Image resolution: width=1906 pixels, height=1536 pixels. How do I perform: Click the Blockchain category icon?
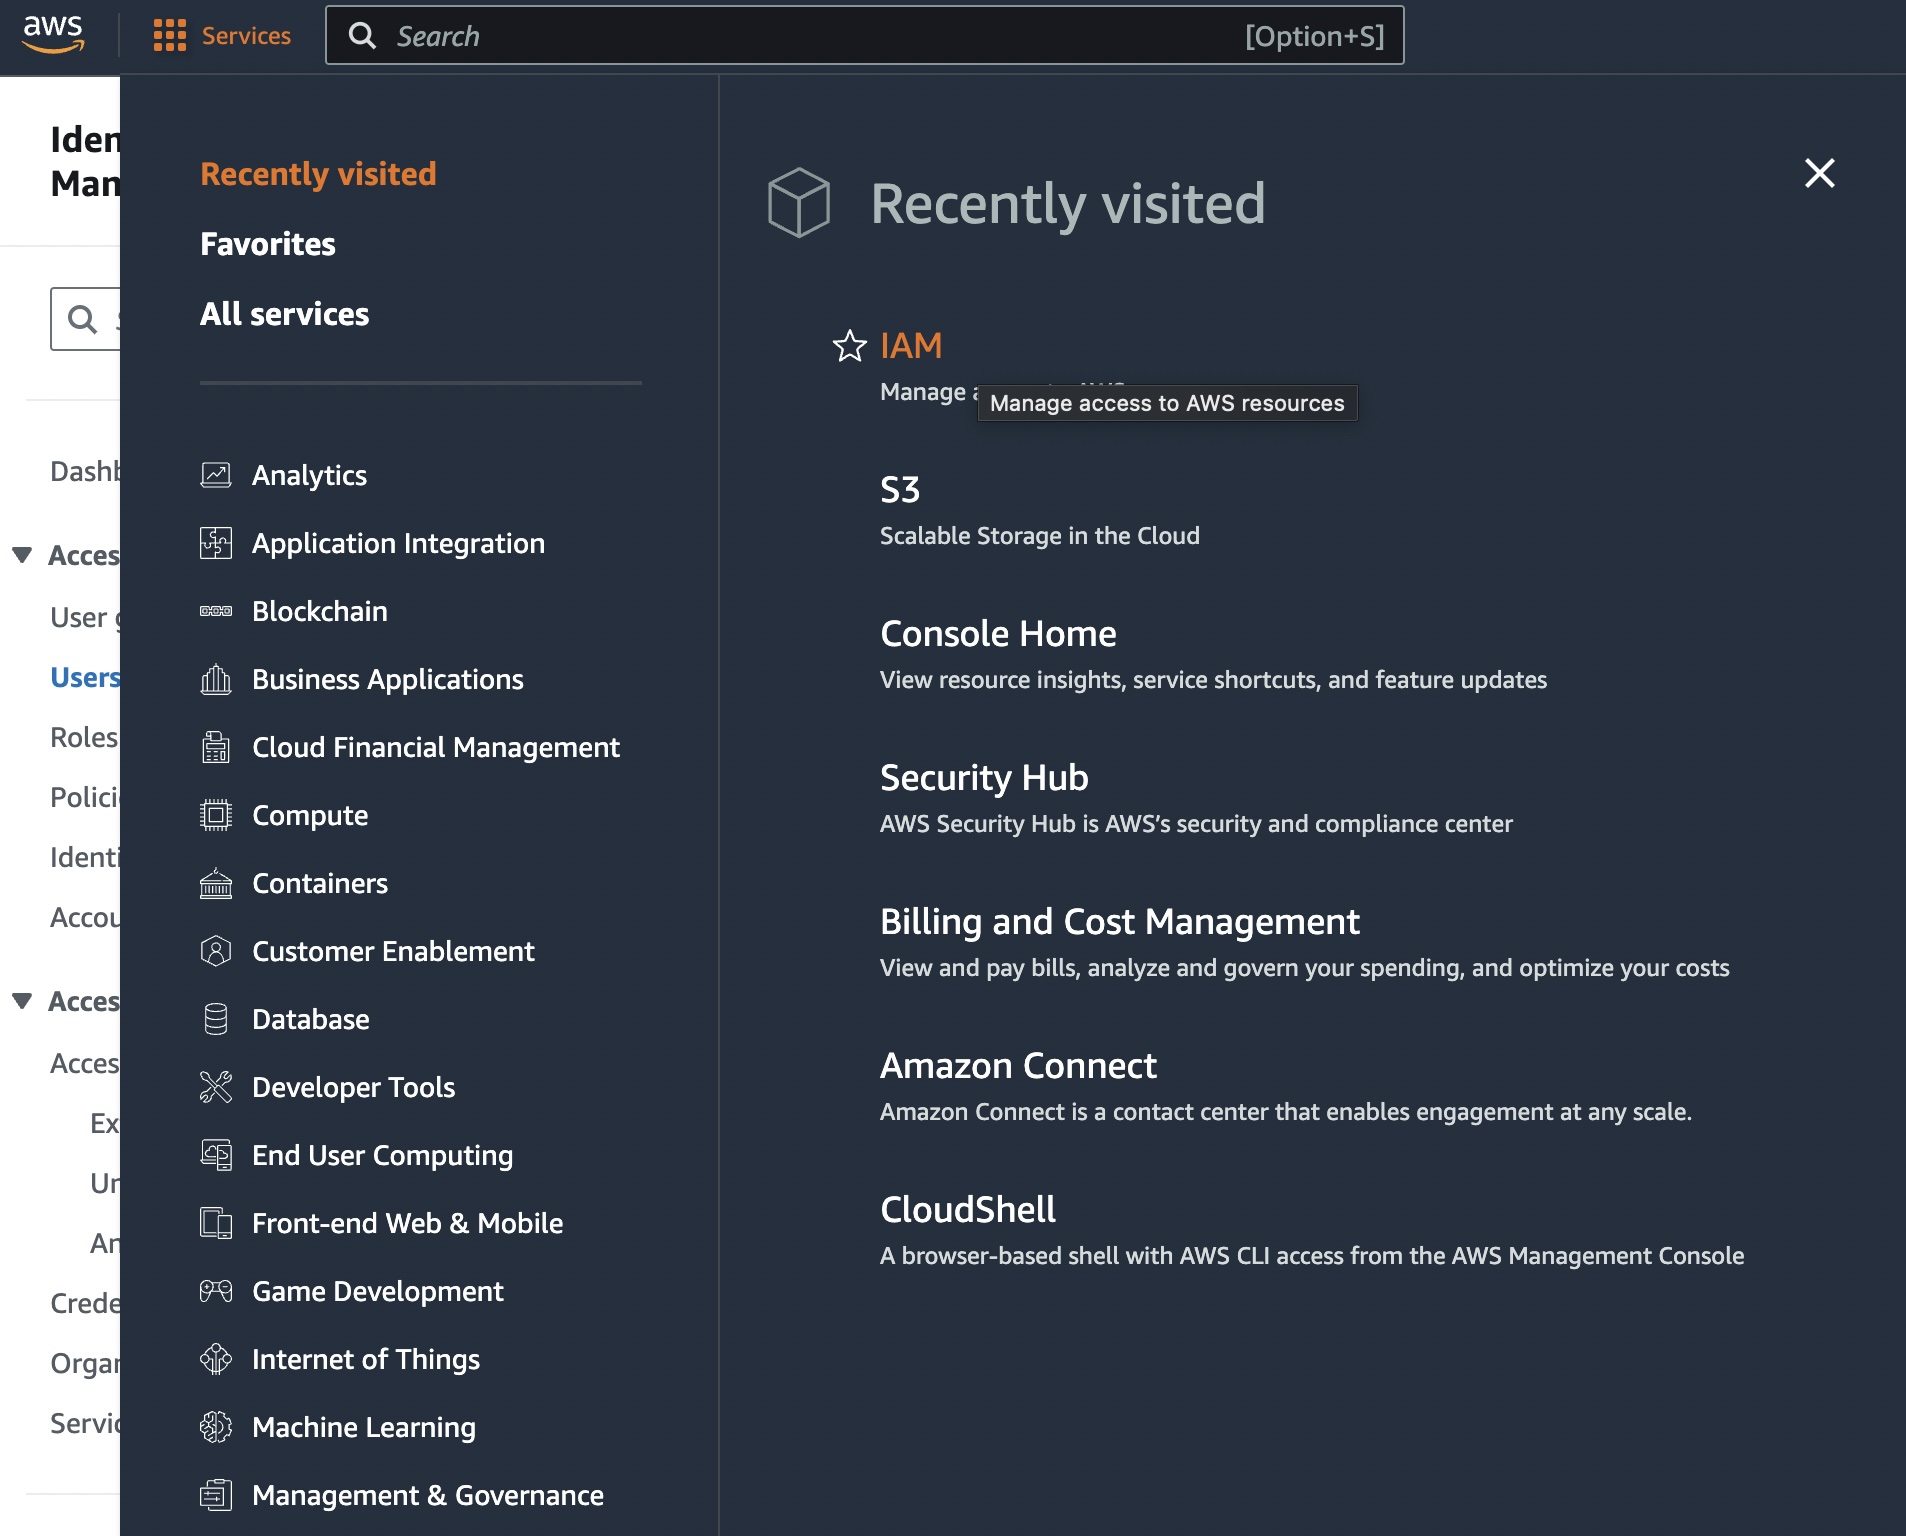coord(216,611)
